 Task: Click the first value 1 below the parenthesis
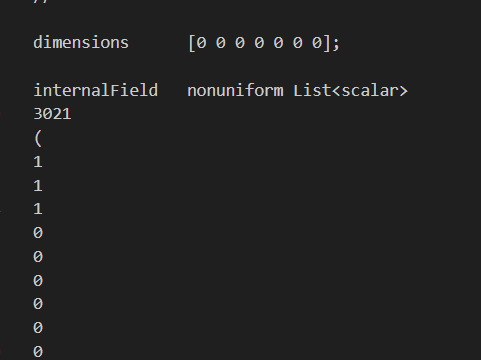(38, 162)
